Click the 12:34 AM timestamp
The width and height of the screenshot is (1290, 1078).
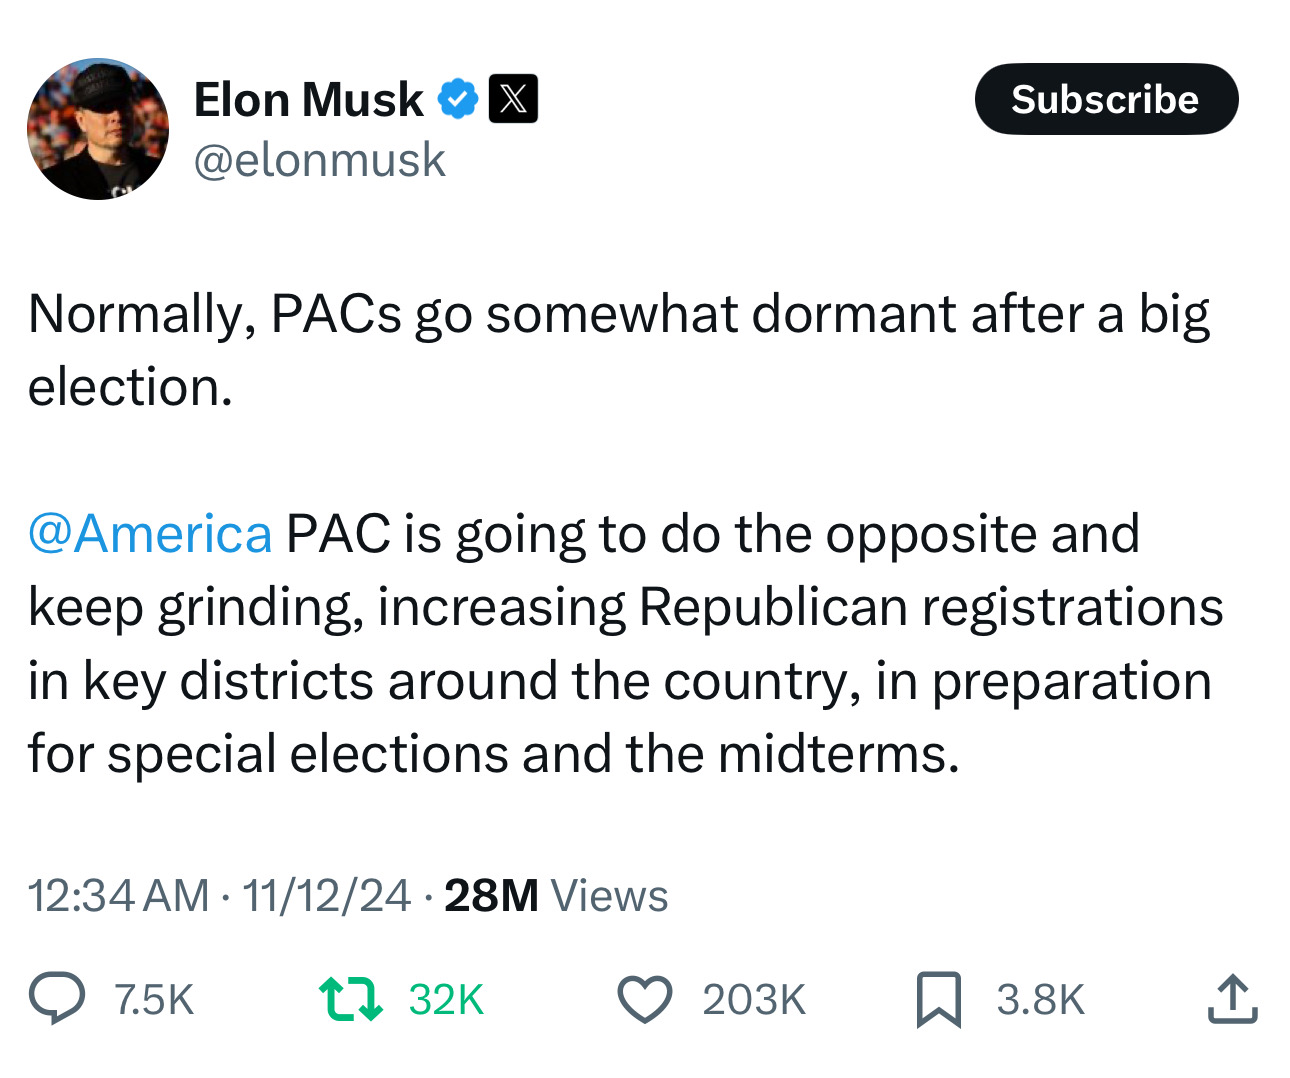[118, 895]
